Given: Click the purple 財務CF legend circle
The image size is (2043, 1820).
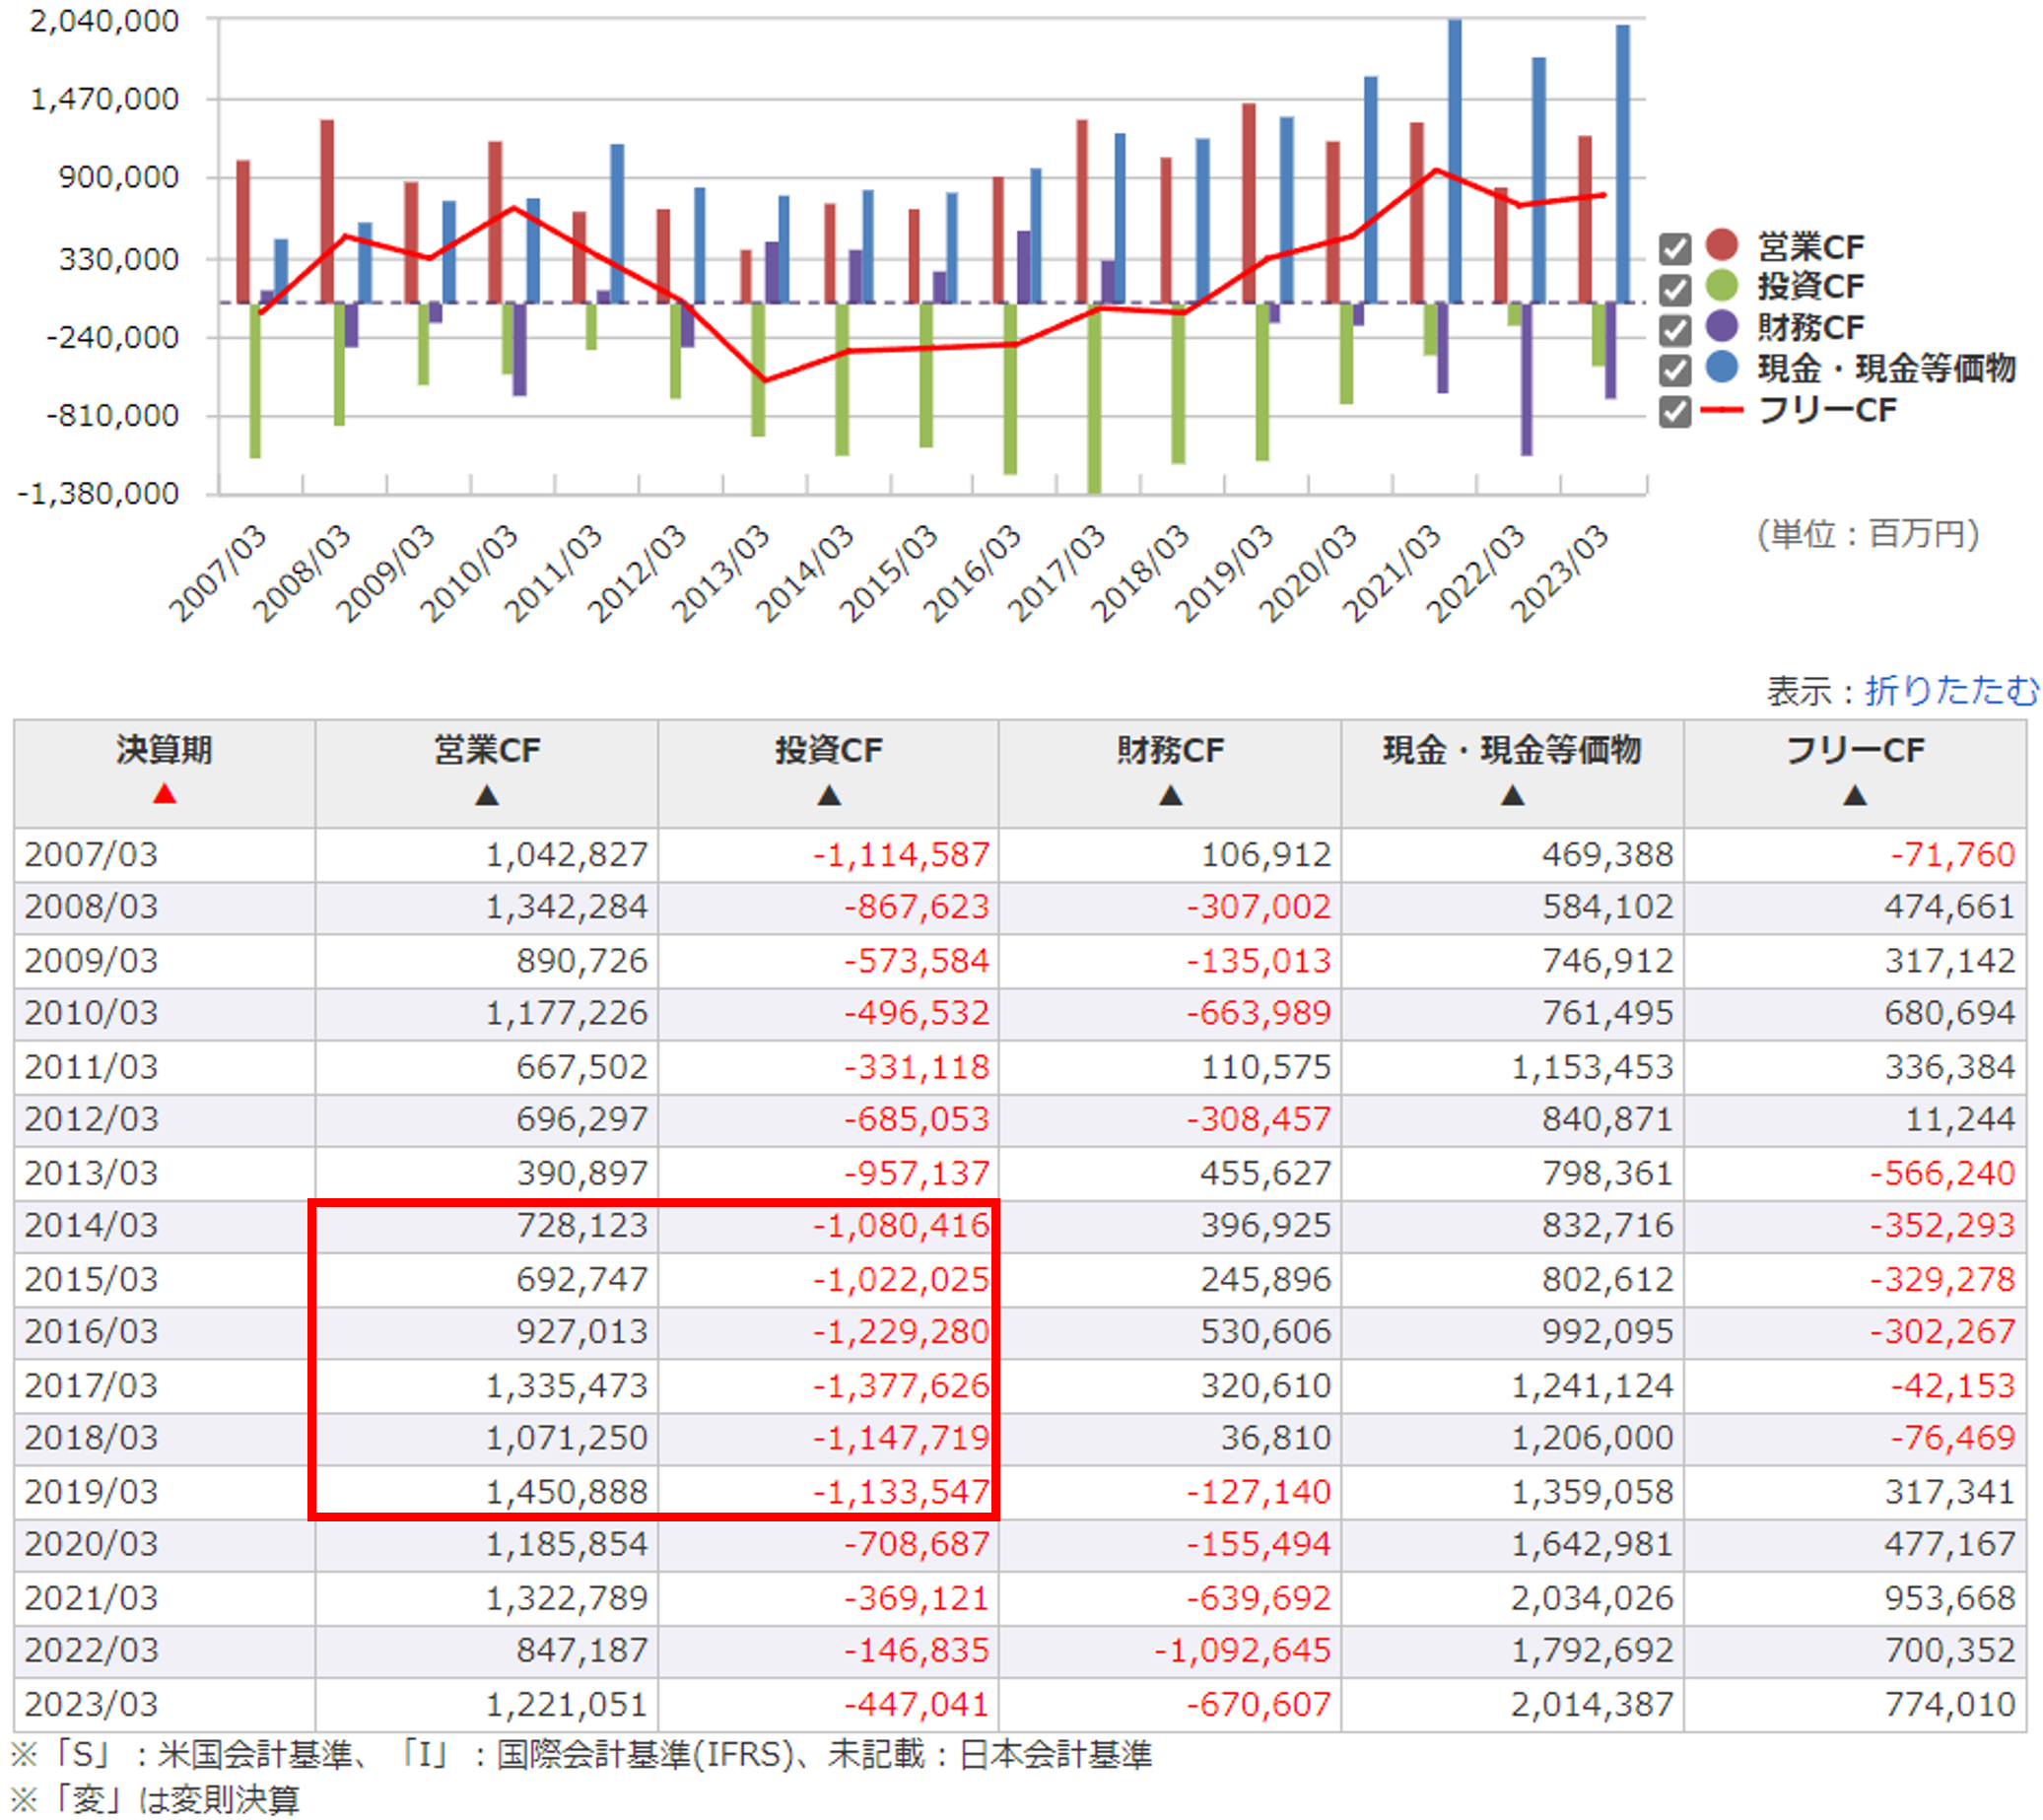Looking at the screenshot, I should [1721, 327].
